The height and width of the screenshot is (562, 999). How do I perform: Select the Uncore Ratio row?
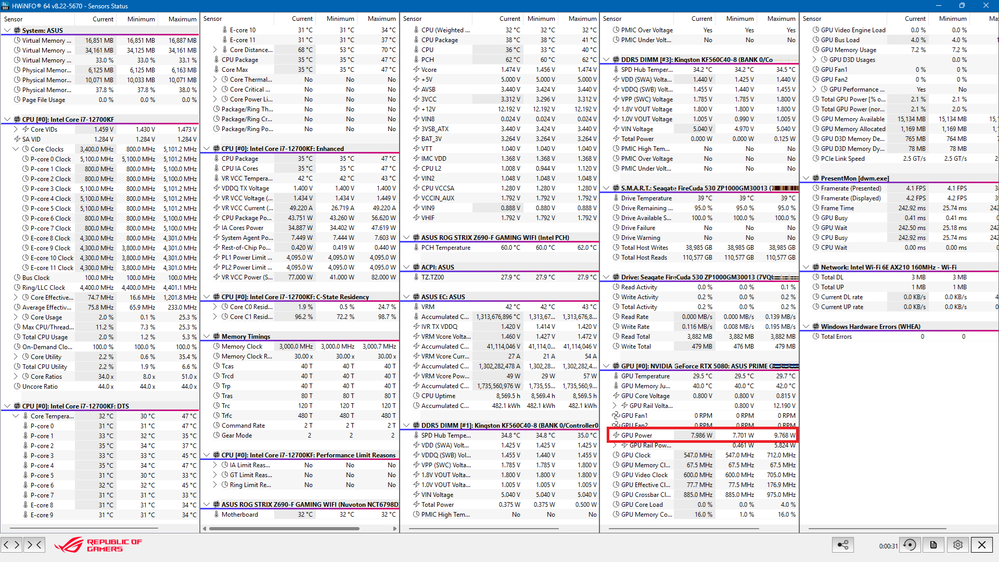(x=100, y=386)
